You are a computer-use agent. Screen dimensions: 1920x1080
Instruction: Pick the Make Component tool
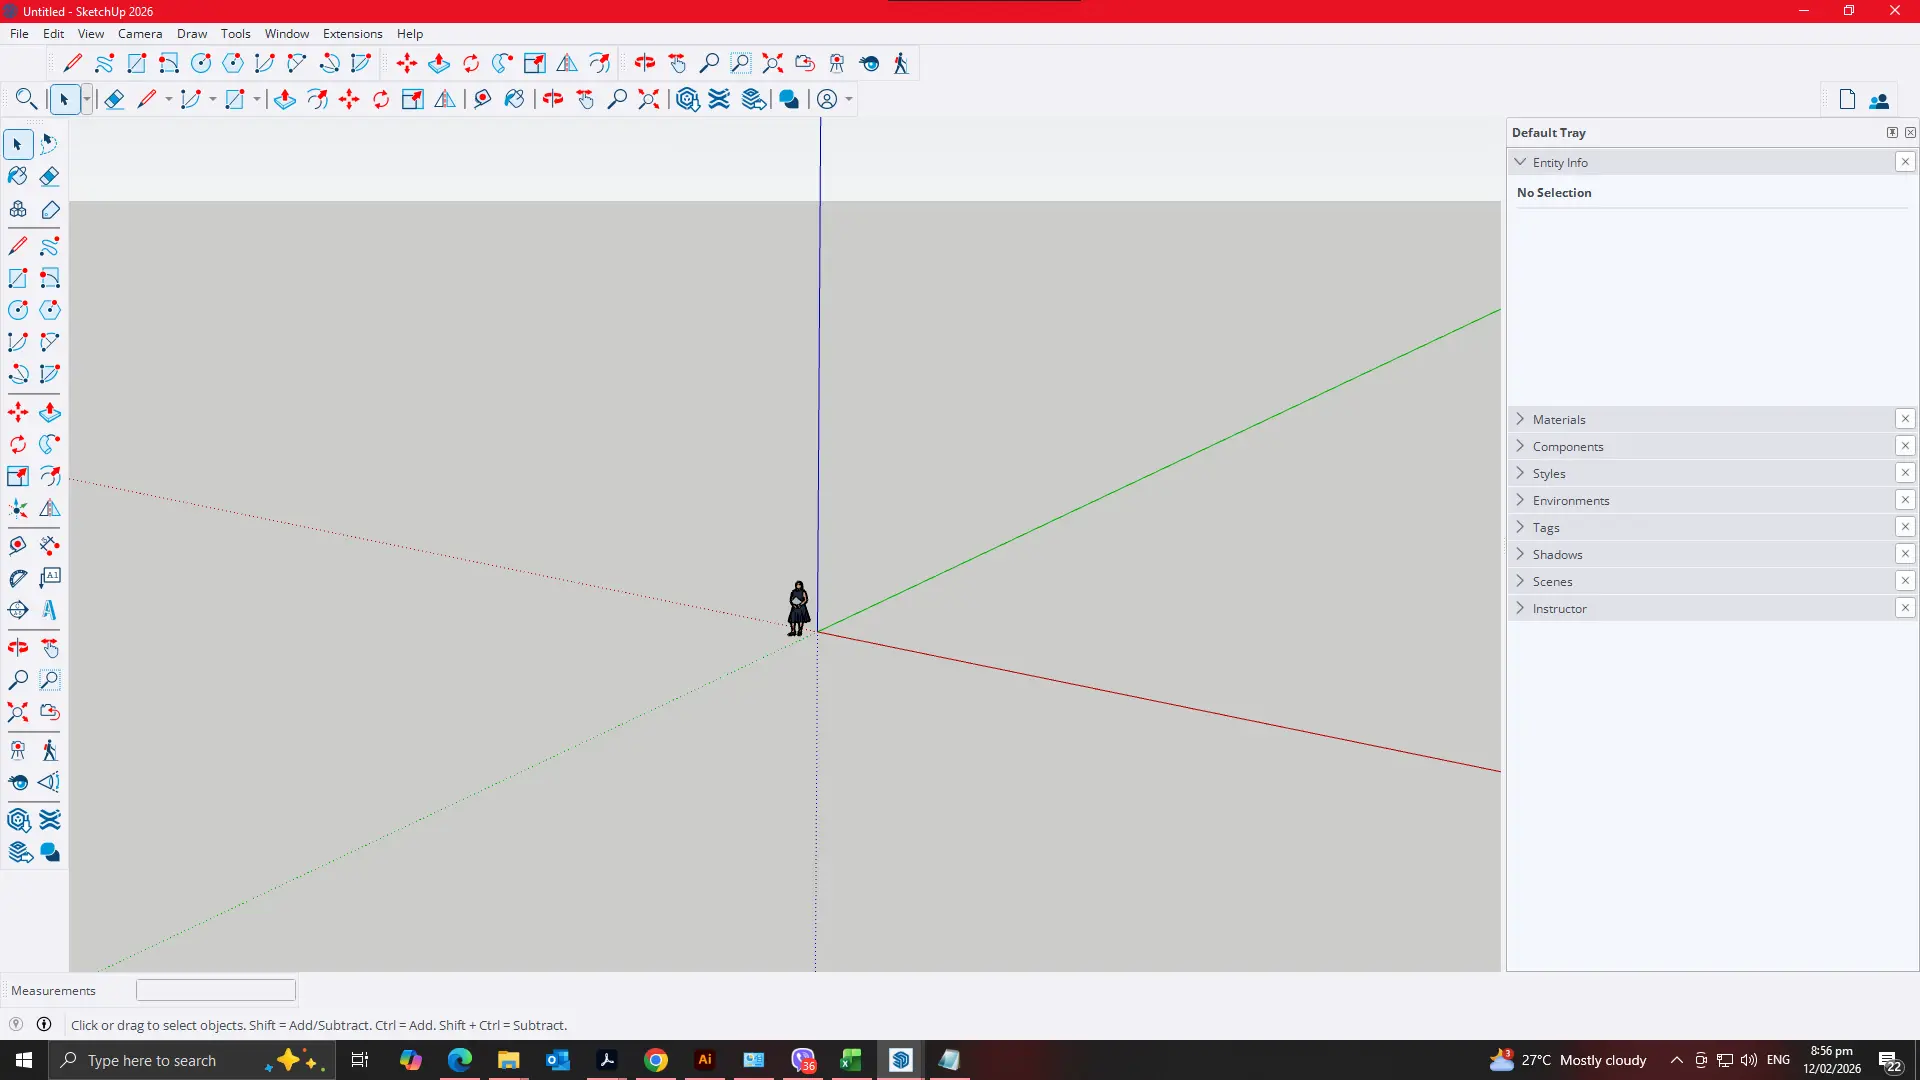pos(18,210)
